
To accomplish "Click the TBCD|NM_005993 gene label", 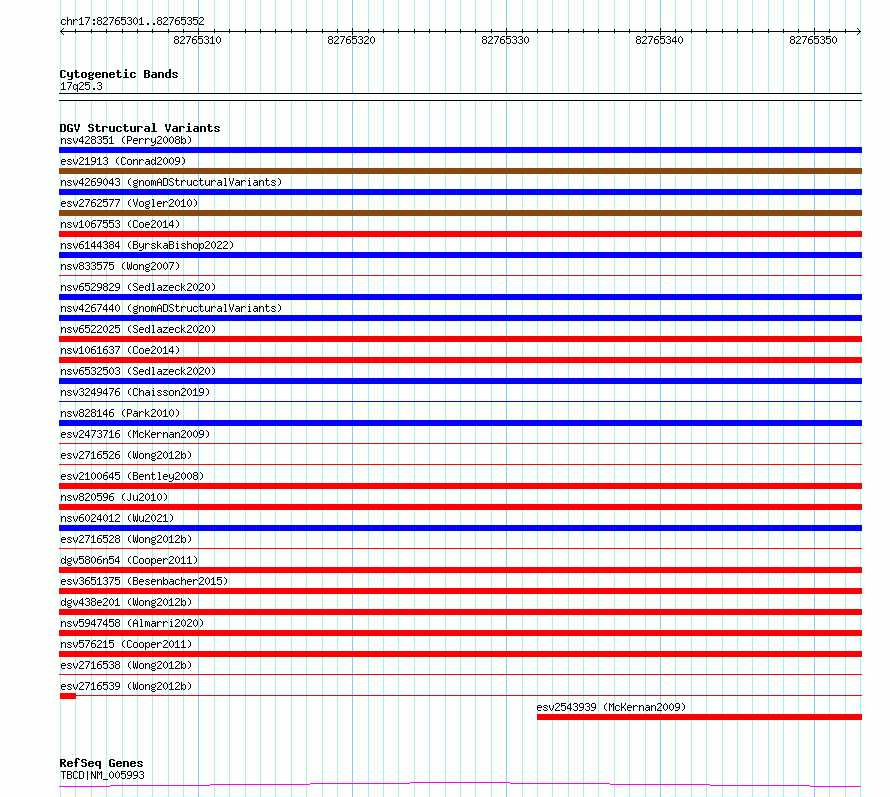I will [x=102, y=775].
